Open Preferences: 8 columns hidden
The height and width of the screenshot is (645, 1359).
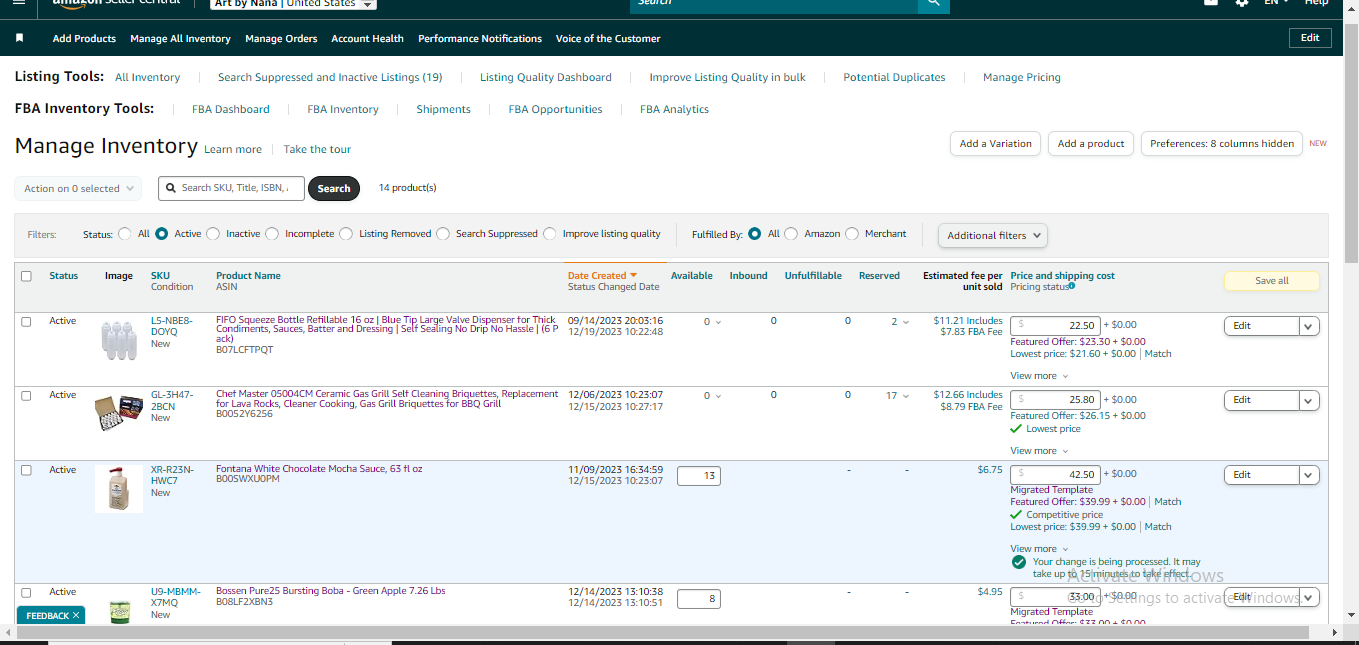click(x=1222, y=144)
